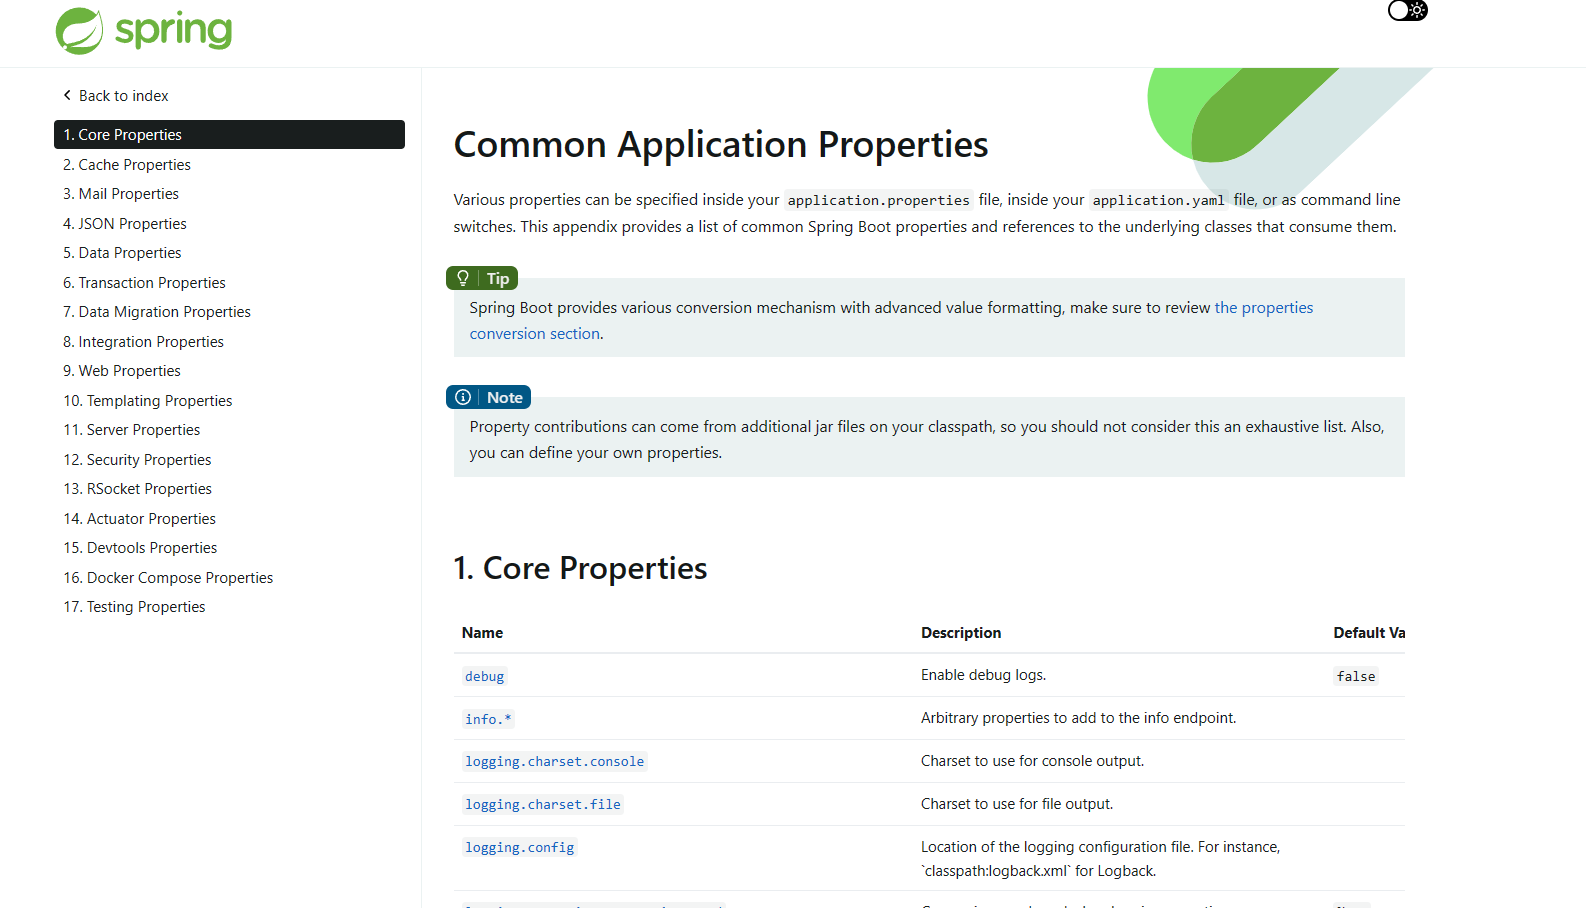Open 6. Transaction Properties section
The height and width of the screenshot is (908, 1586).
144,283
